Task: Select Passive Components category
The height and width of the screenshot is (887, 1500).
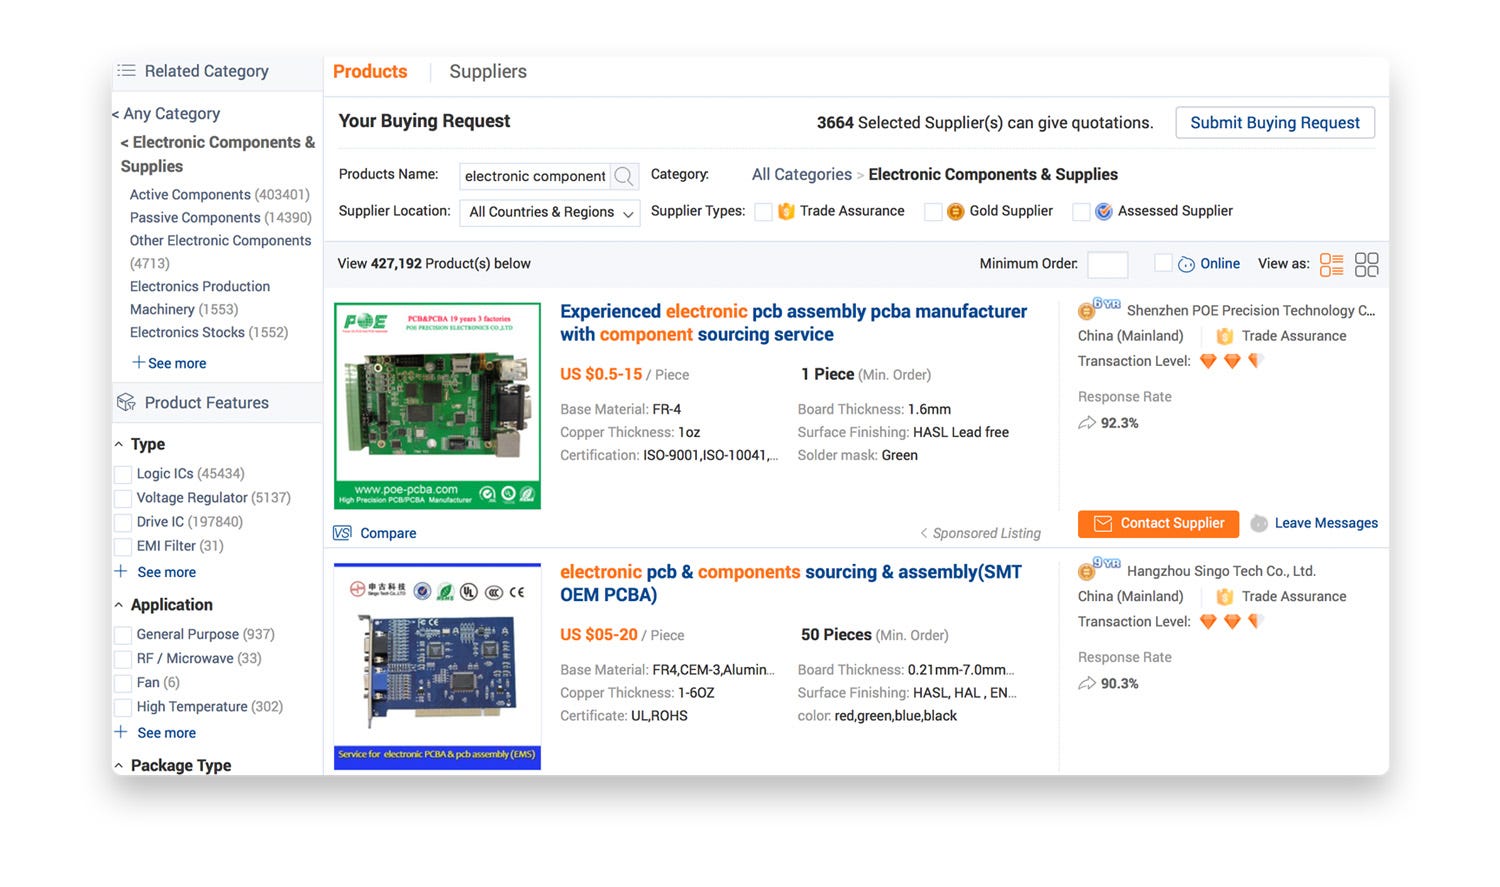Action: (221, 217)
